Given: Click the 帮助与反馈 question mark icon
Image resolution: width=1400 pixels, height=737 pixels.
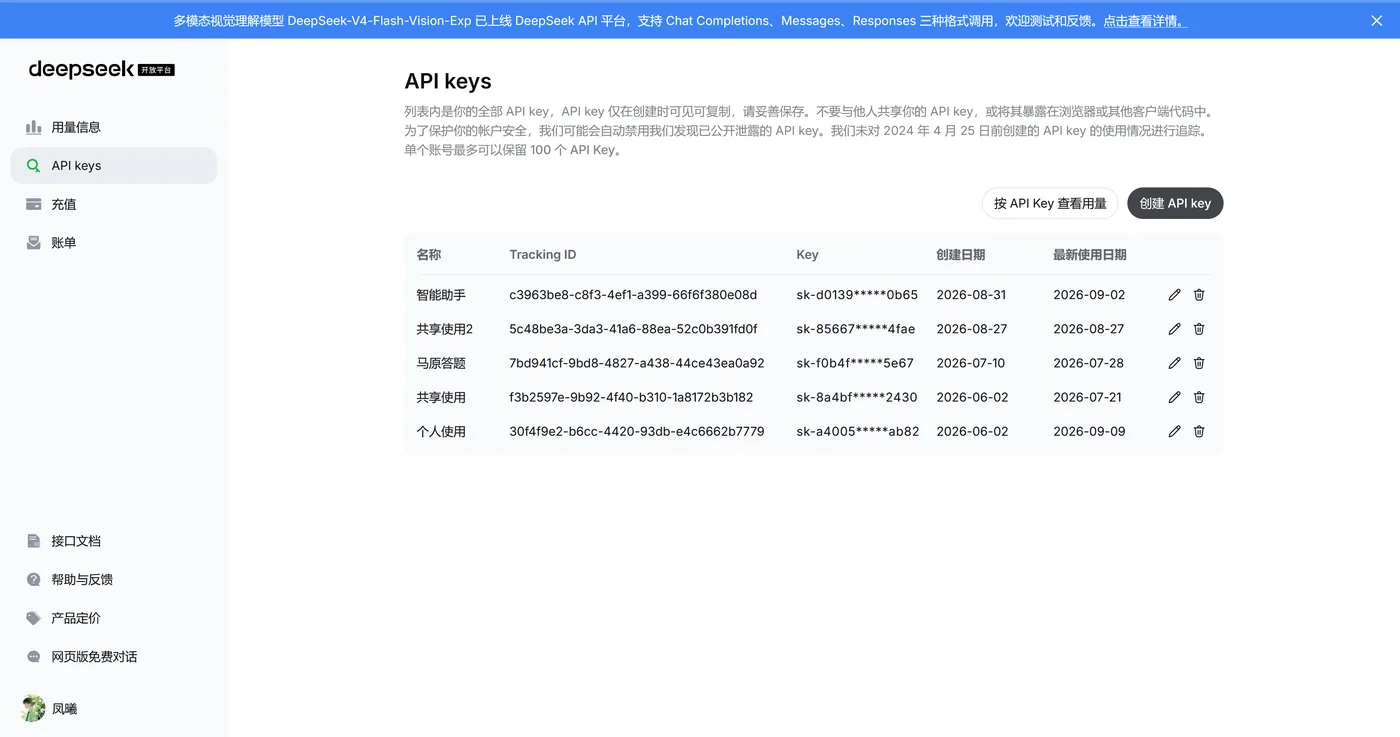Looking at the screenshot, I should [x=33, y=580].
